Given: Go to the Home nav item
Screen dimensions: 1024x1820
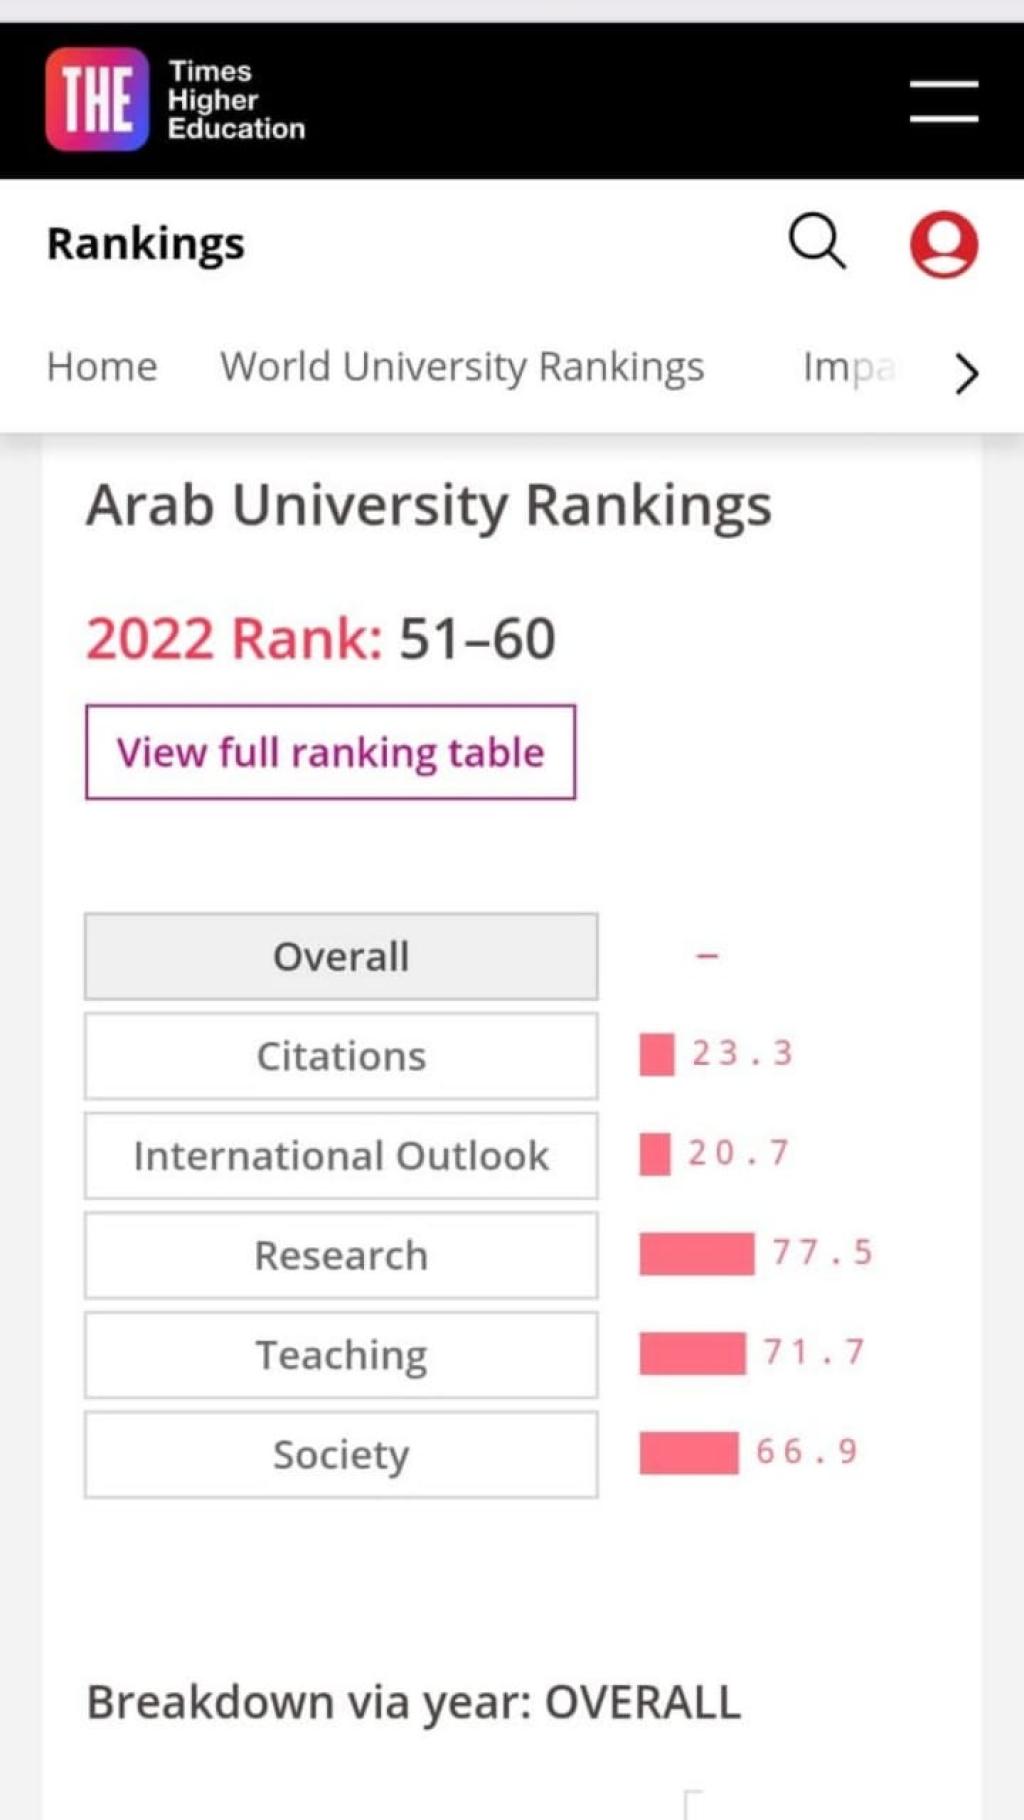Looking at the screenshot, I should pos(102,367).
